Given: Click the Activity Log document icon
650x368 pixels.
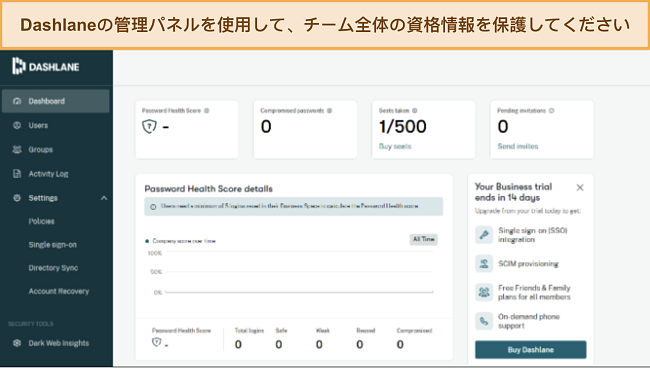Looking at the screenshot, I should pyautogui.click(x=17, y=174).
